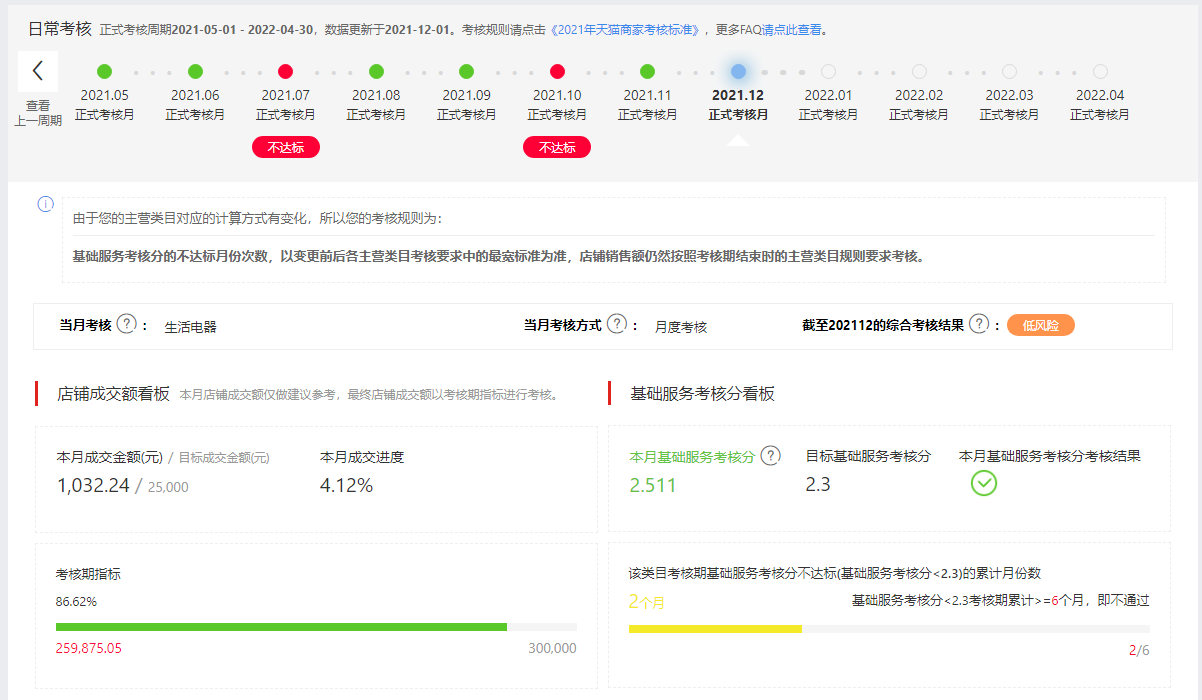The width and height of the screenshot is (1202, 700).
Task: Click the 300,000 target amount
Action: 552,648
